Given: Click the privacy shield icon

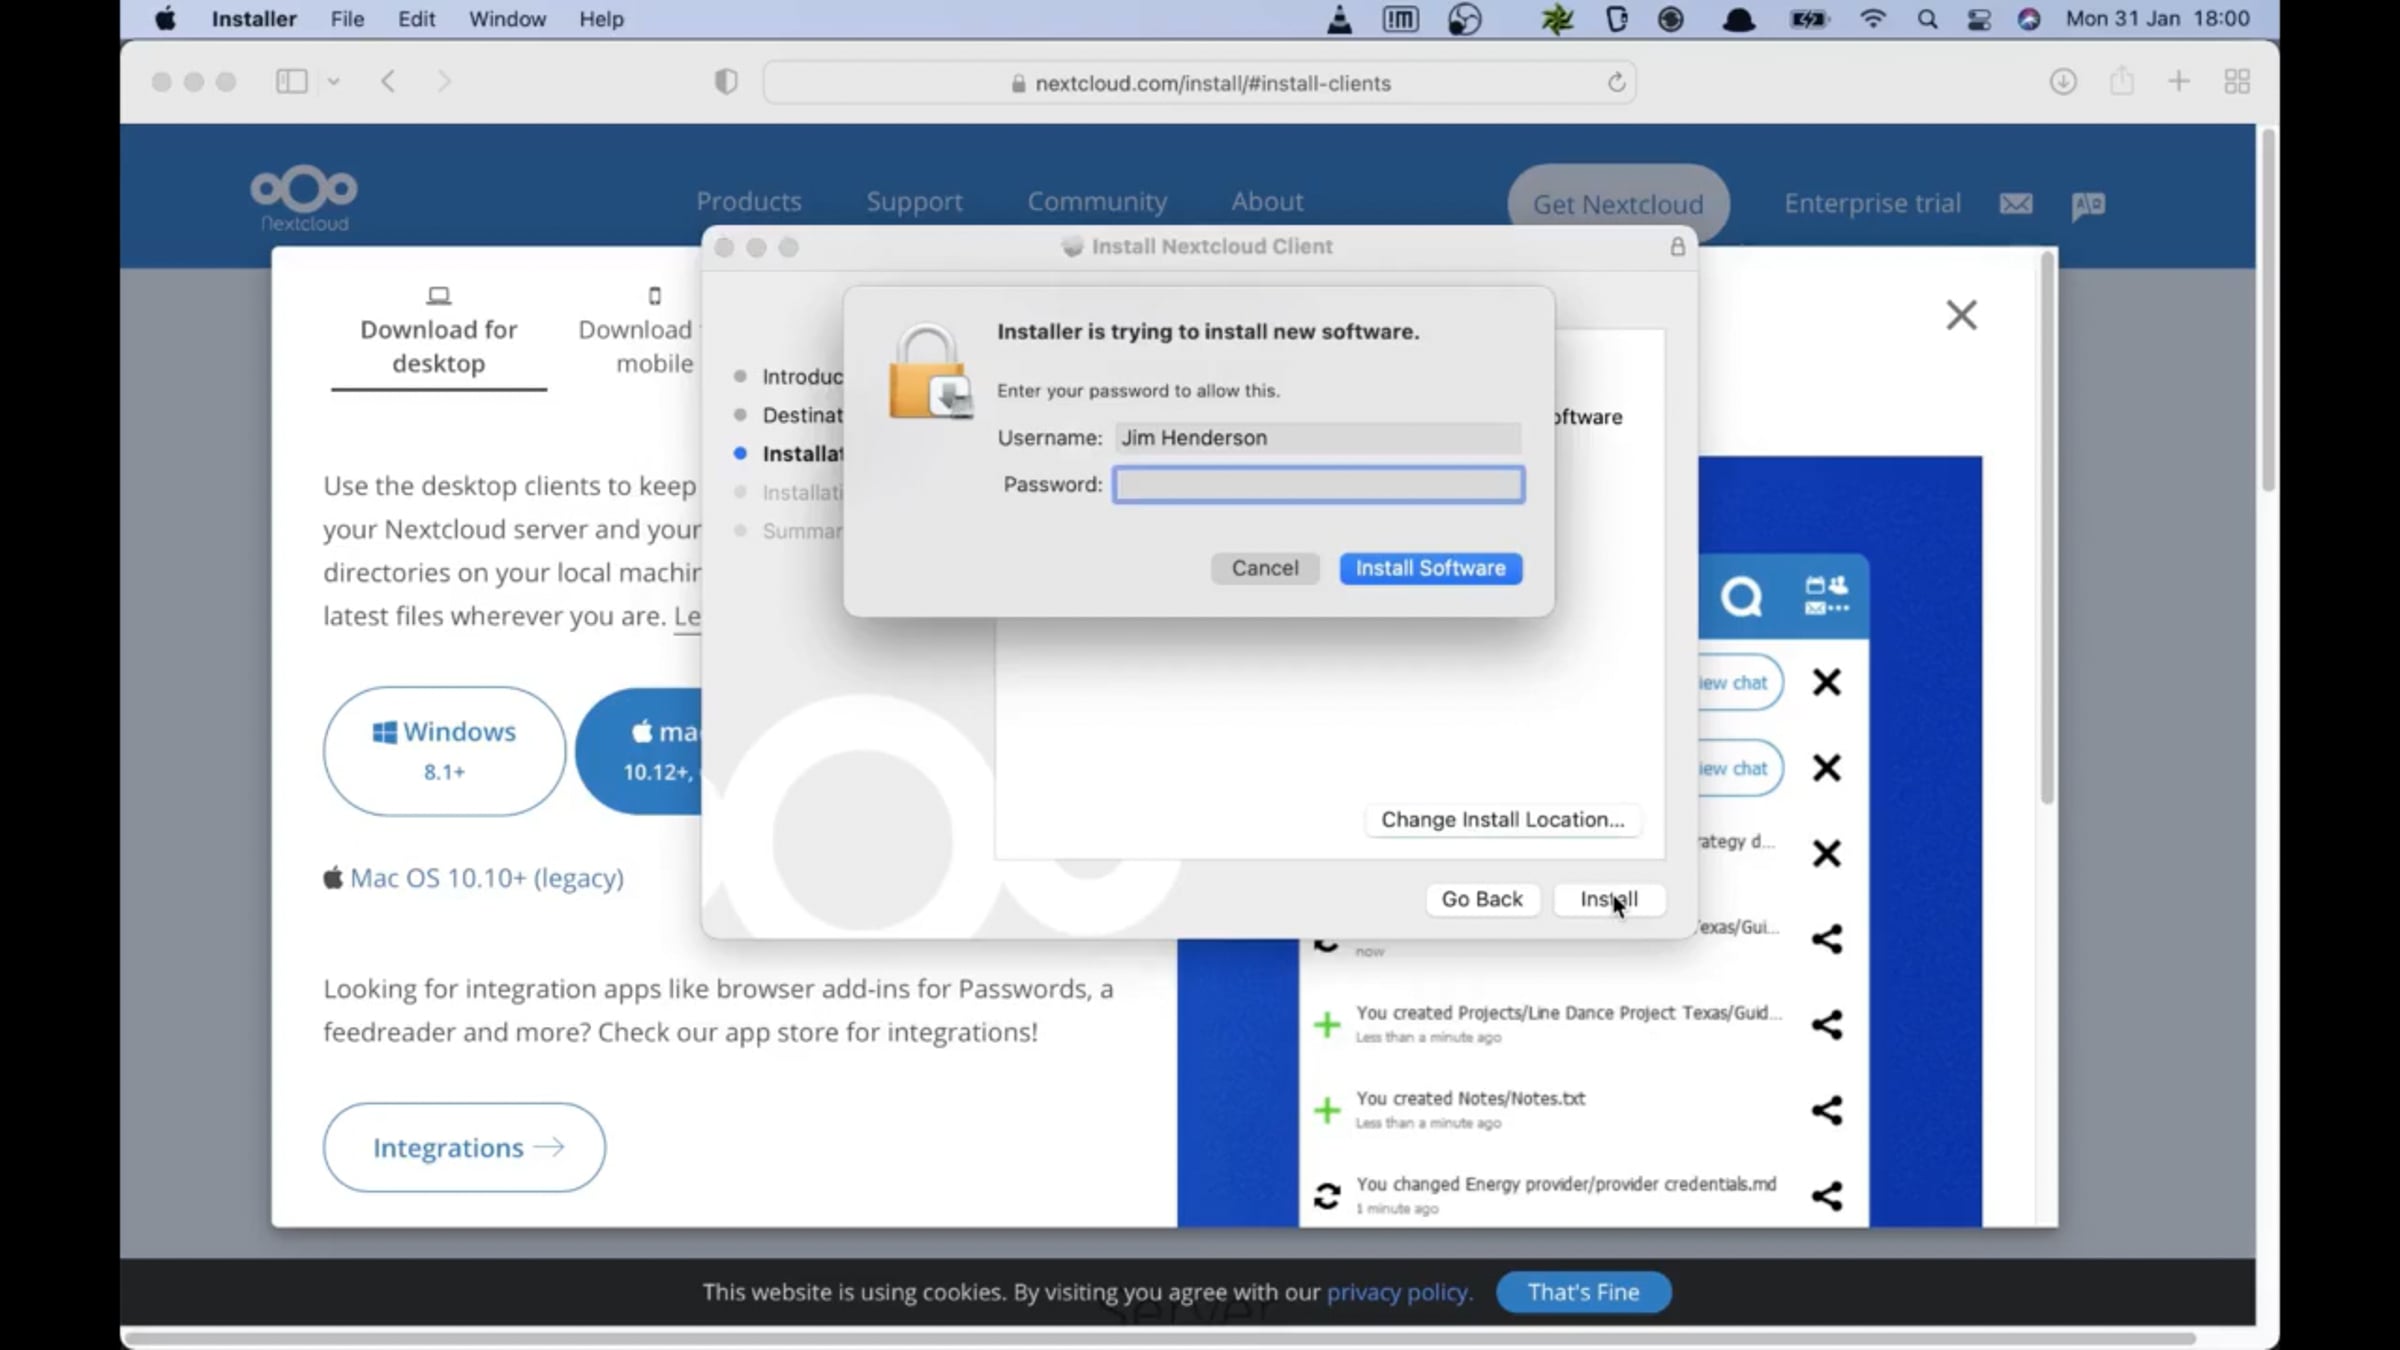Looking at the screenshot, I should coord(726,82).
